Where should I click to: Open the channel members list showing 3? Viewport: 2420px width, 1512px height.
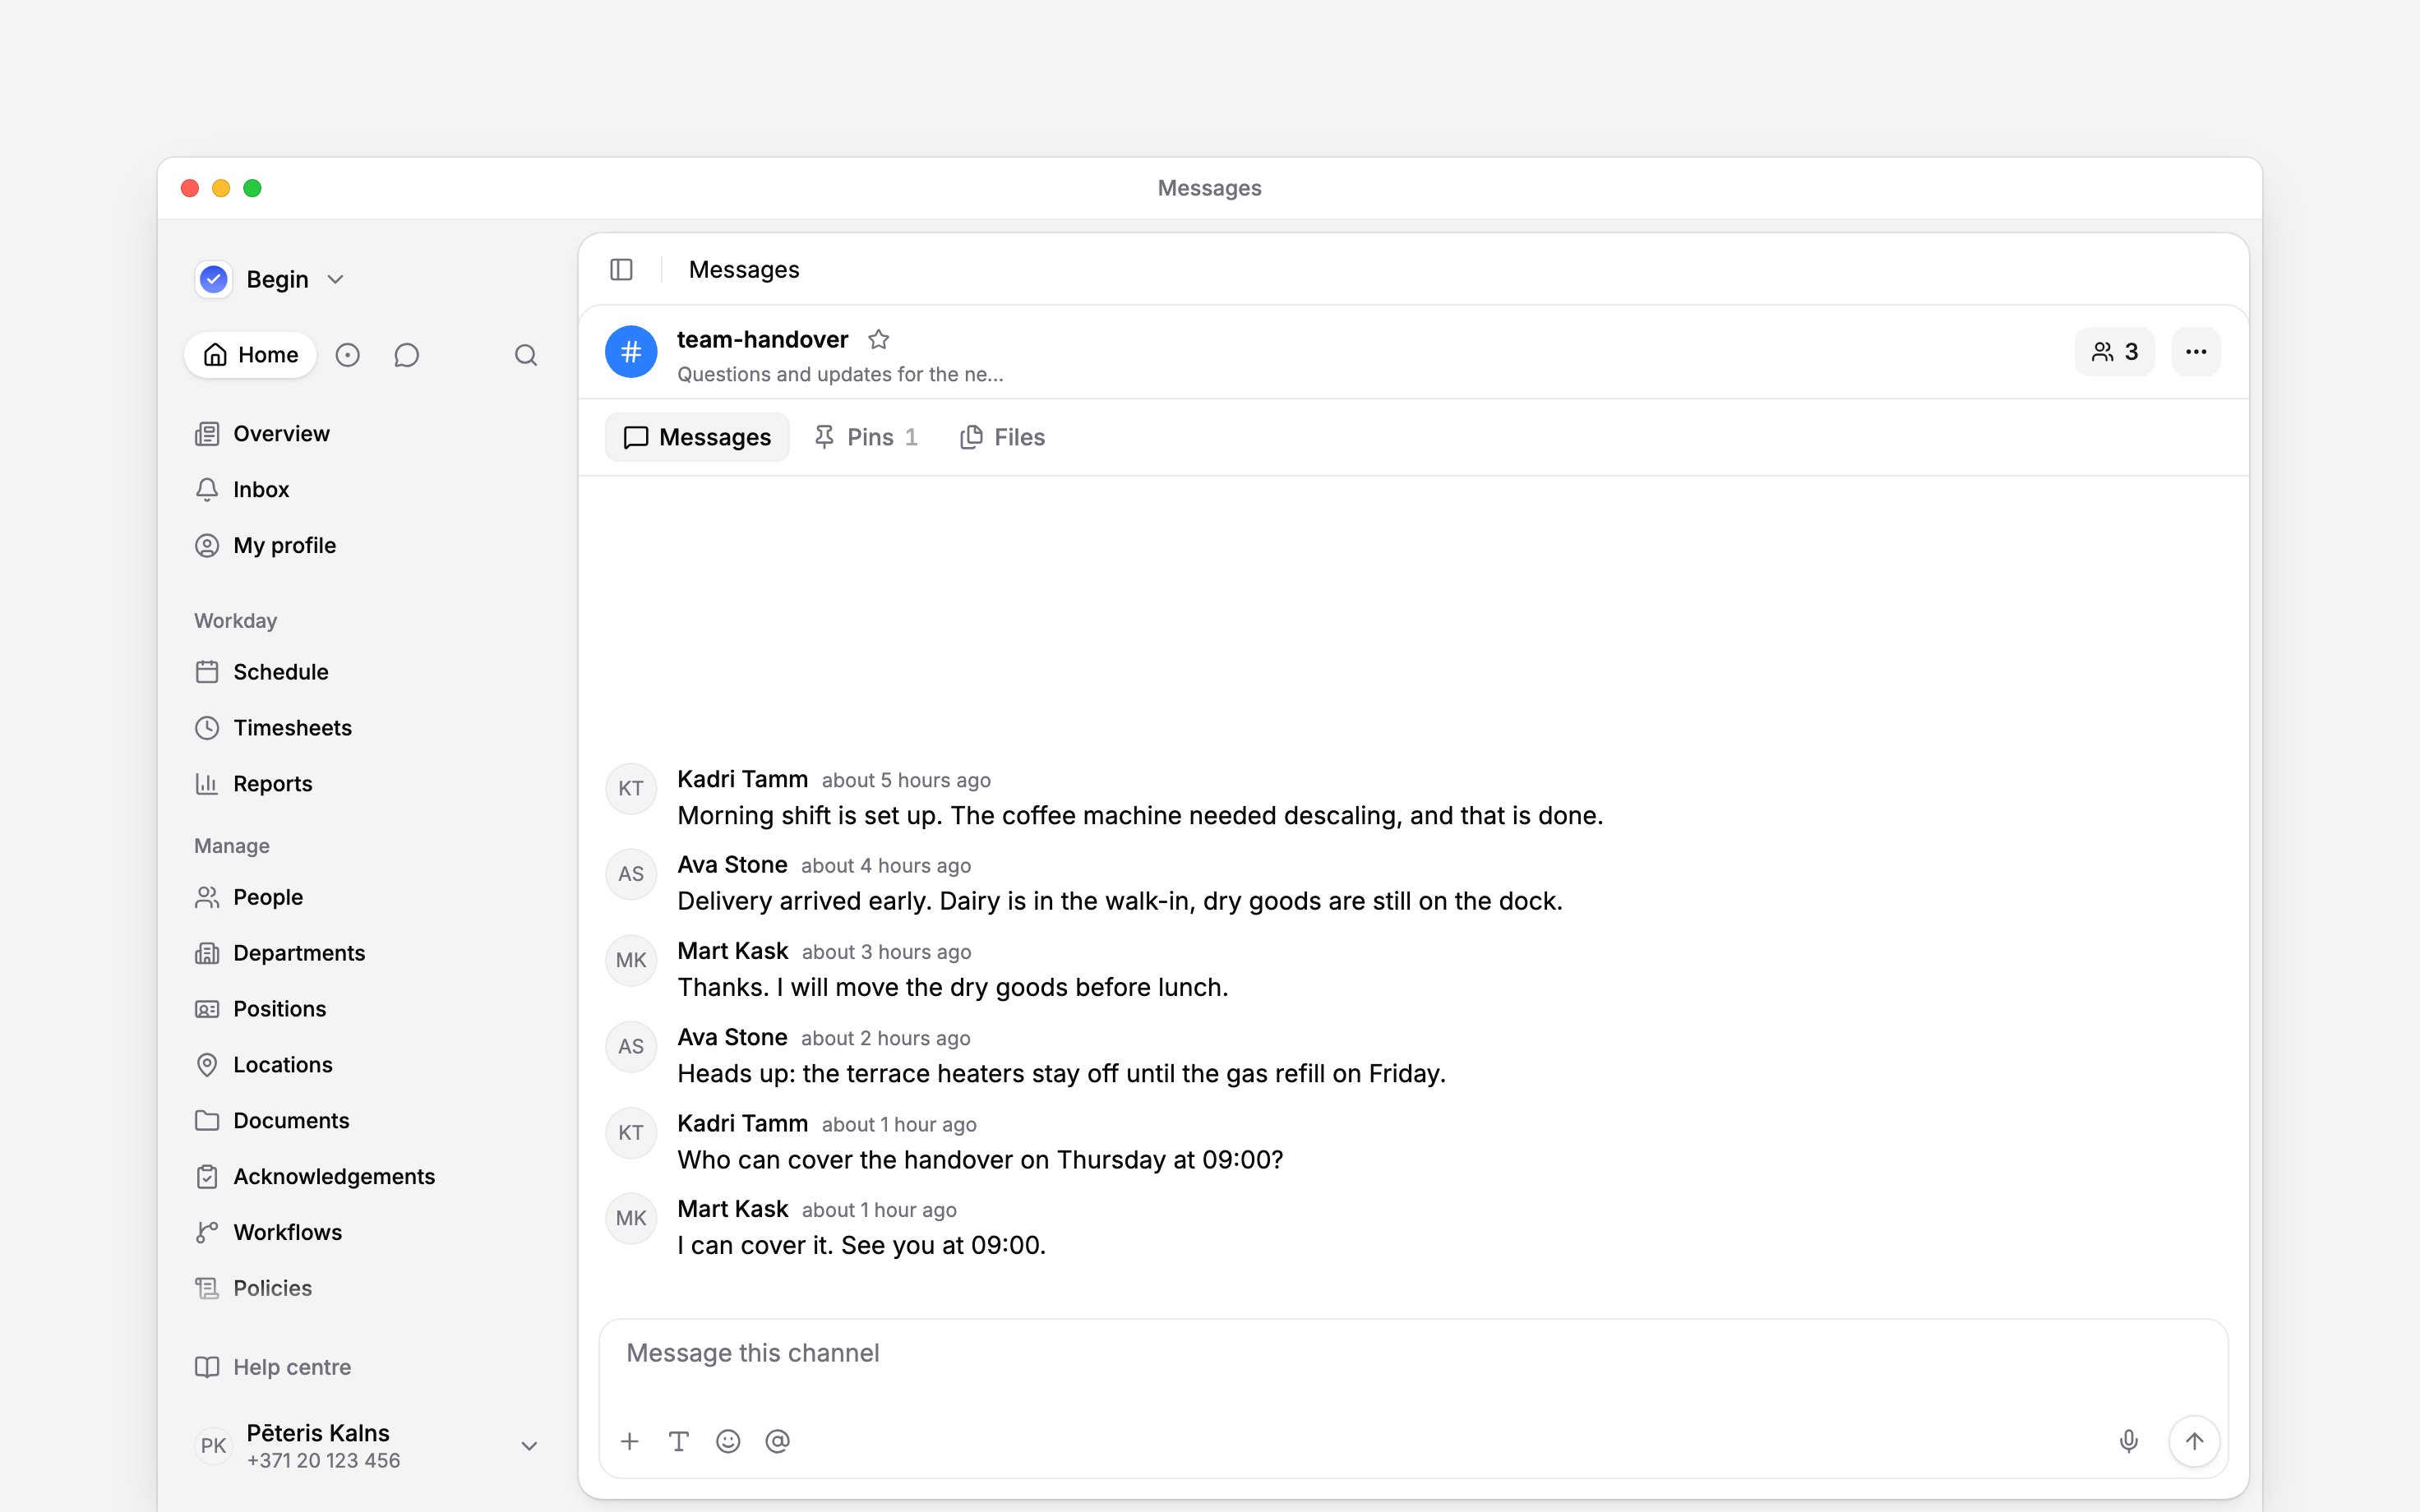pyautogui.click(x=2114, y=352)
